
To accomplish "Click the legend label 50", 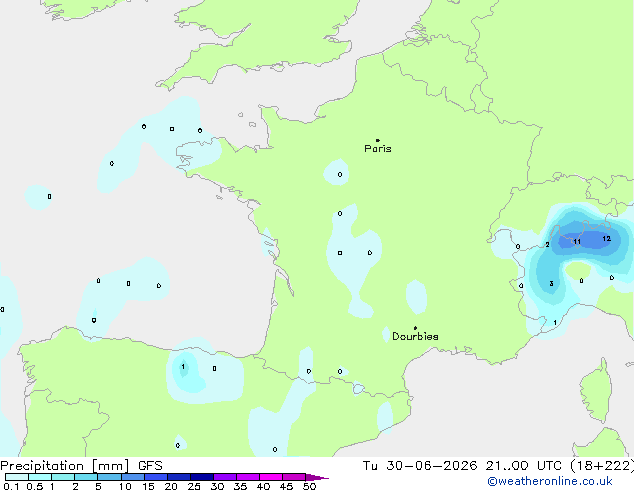I will click(309, 486).
